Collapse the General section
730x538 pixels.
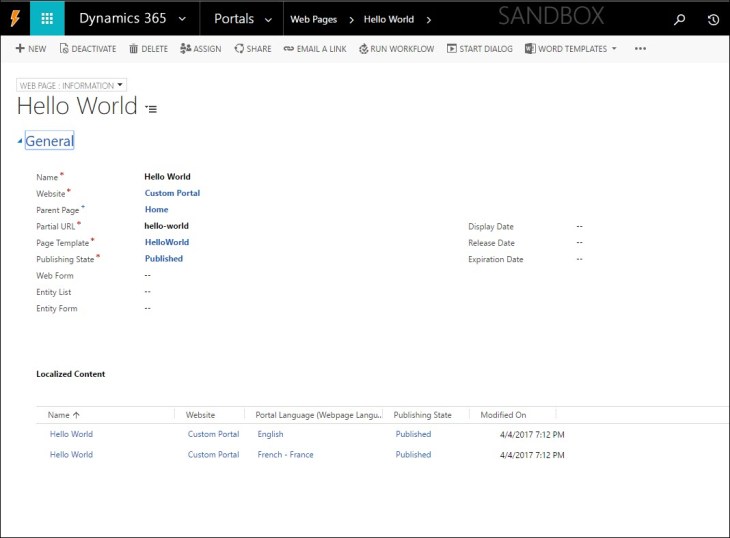(x=21, y=142)
